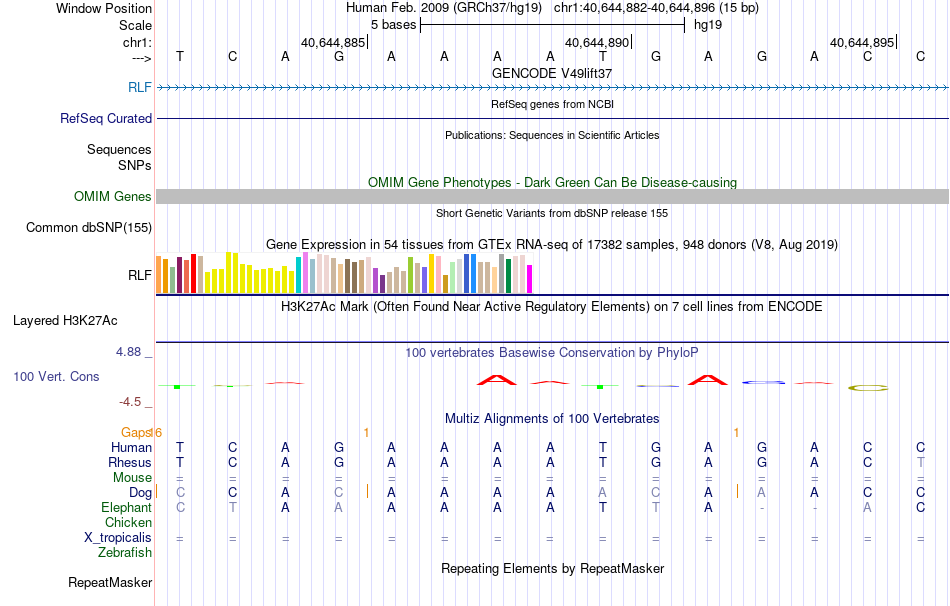The width and height of the screenshot is (950, 606).
Task: Click the olive-colored C PhyloP glyph
Action: tap(868, 388)
